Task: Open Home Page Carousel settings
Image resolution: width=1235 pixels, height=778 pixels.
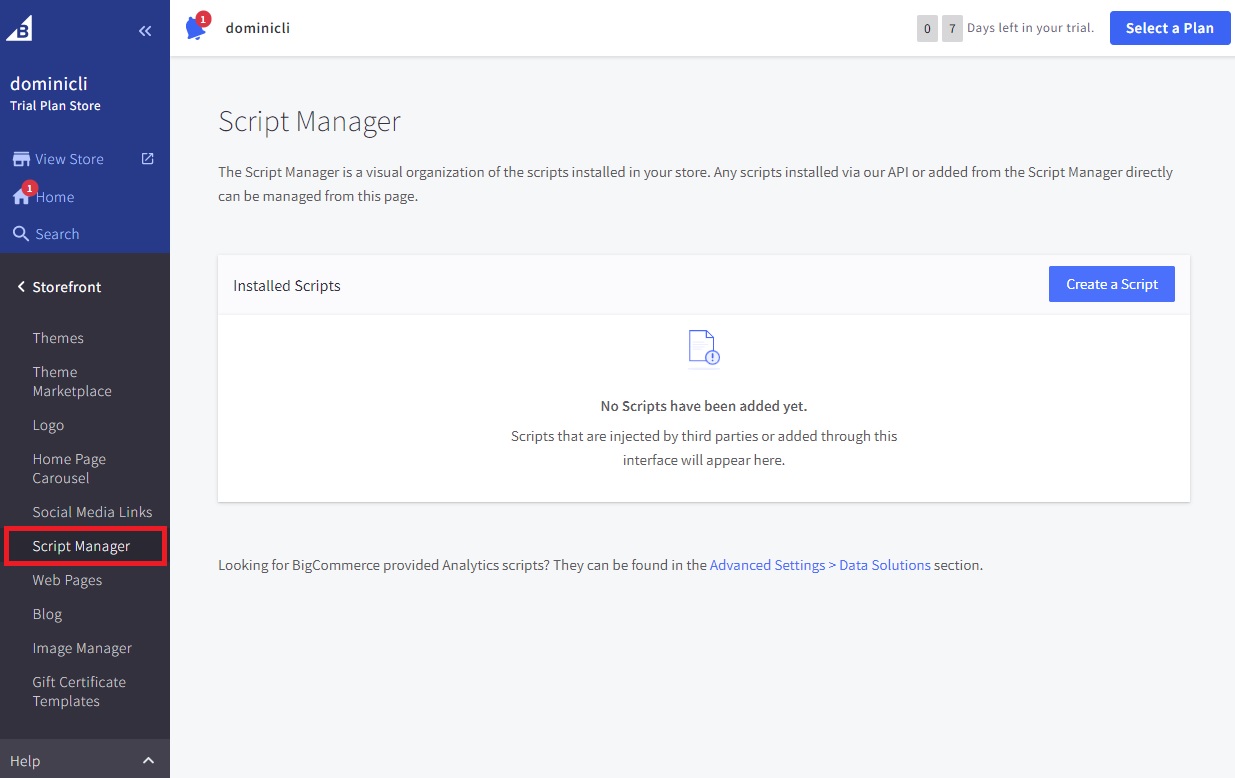Action: (x=69, y=468)
